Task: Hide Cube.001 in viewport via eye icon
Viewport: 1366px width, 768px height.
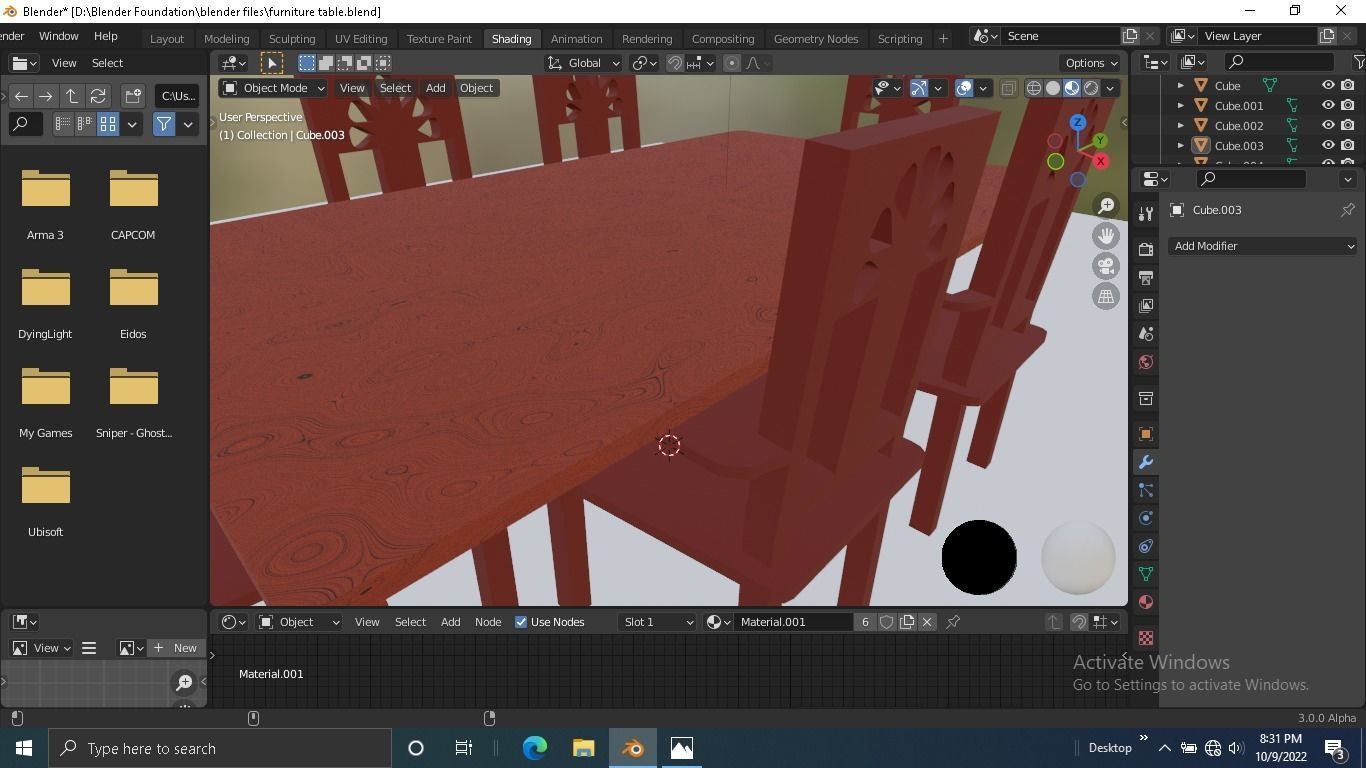Action: point(1328,105)
